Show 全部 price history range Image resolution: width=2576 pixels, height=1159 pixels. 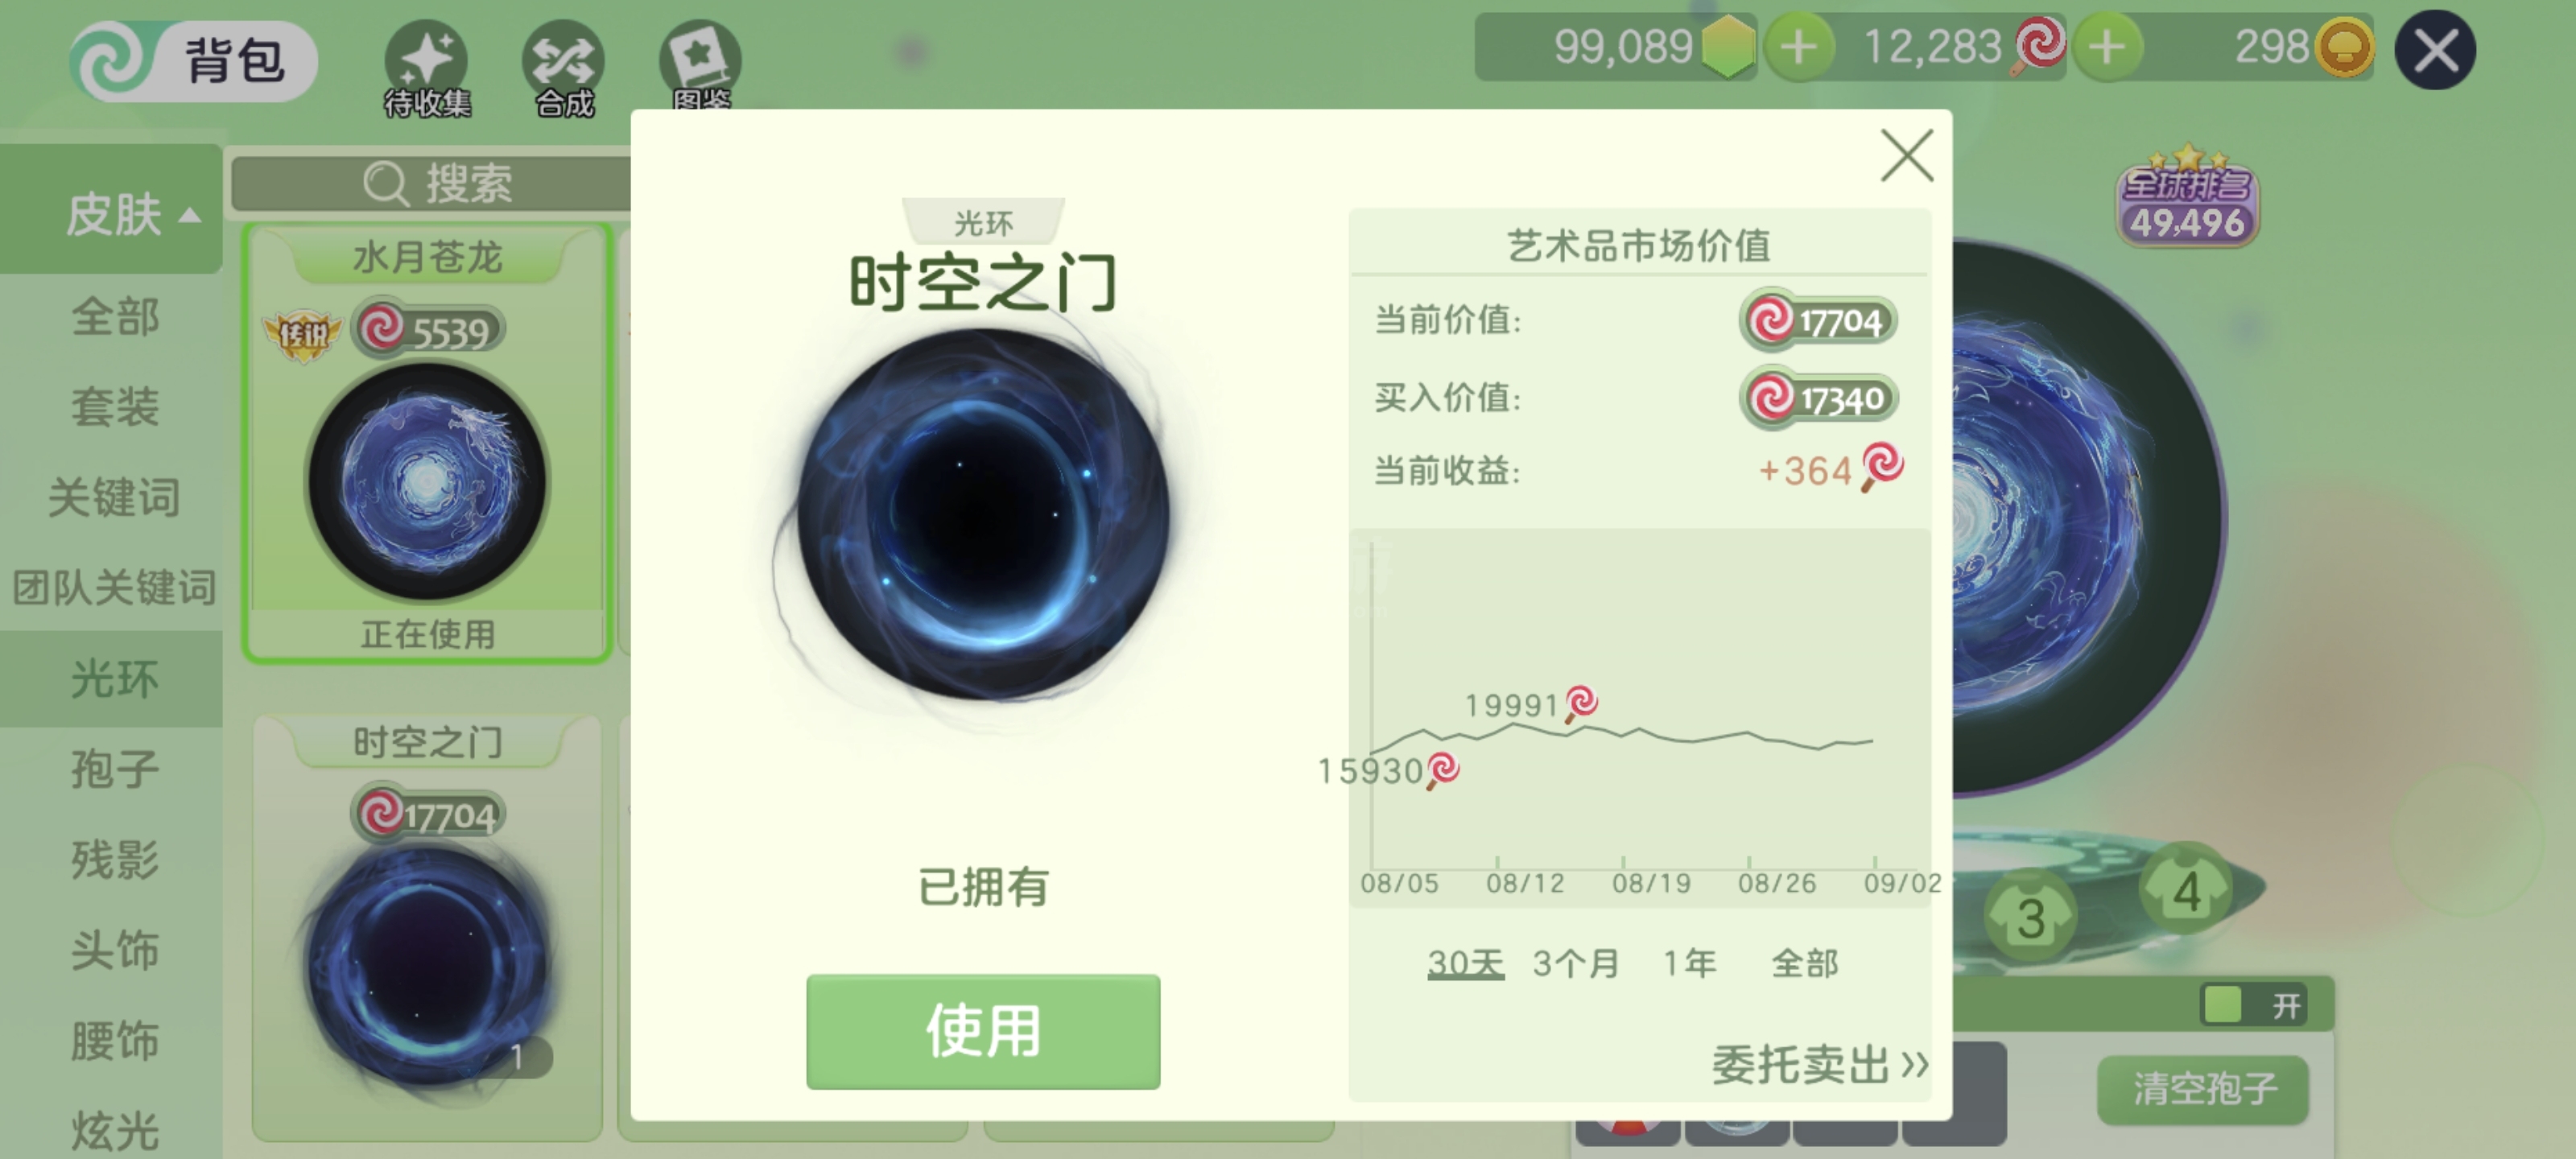(x=1804, y=963)
